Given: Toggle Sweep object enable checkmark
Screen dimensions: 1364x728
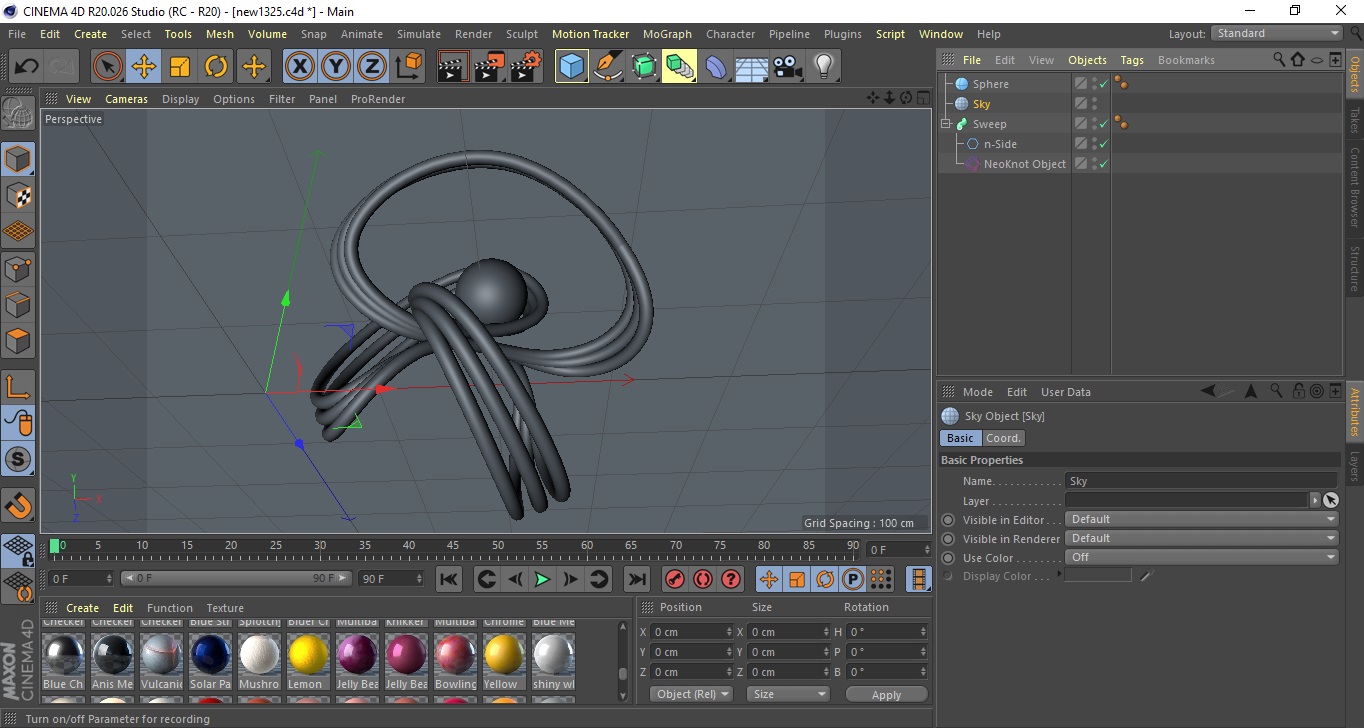Looking at the screenshot, I should [1103, 124].
